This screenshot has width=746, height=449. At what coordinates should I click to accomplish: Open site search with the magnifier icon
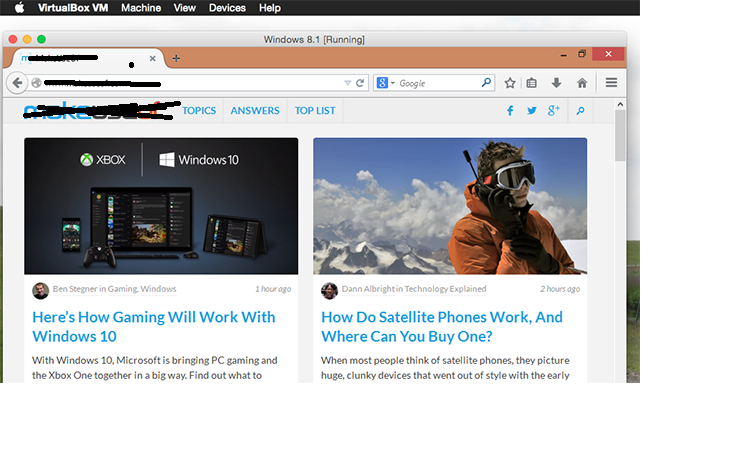pos(580,111)
